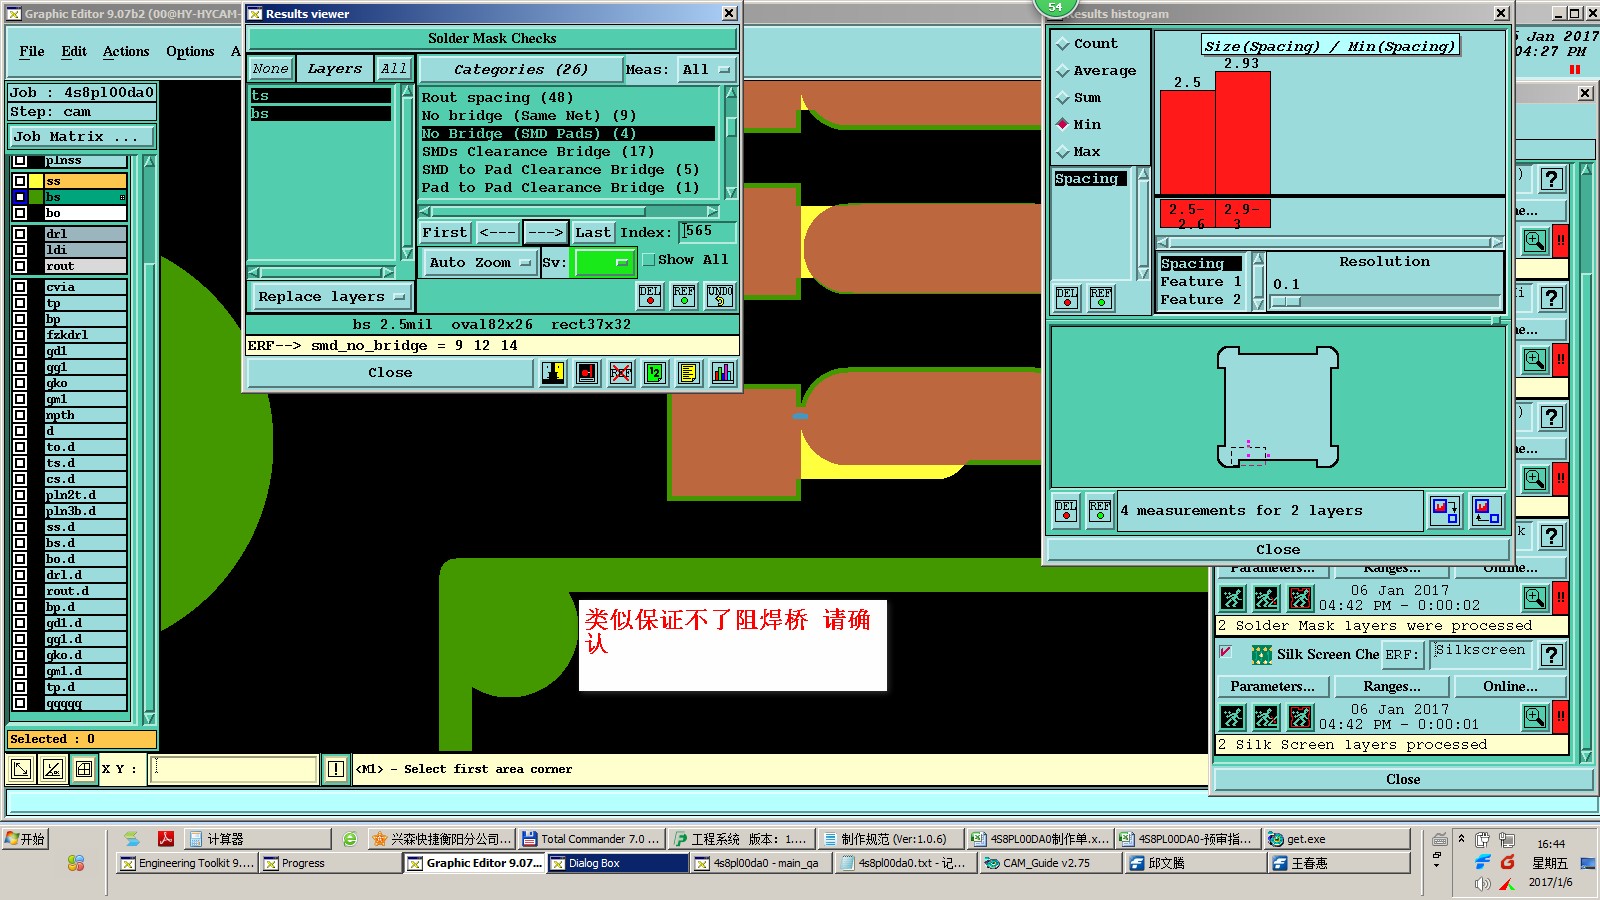Viewport: 1600px width, 900px height.
Task: Click the Index input field
Action: coord(707,232)
